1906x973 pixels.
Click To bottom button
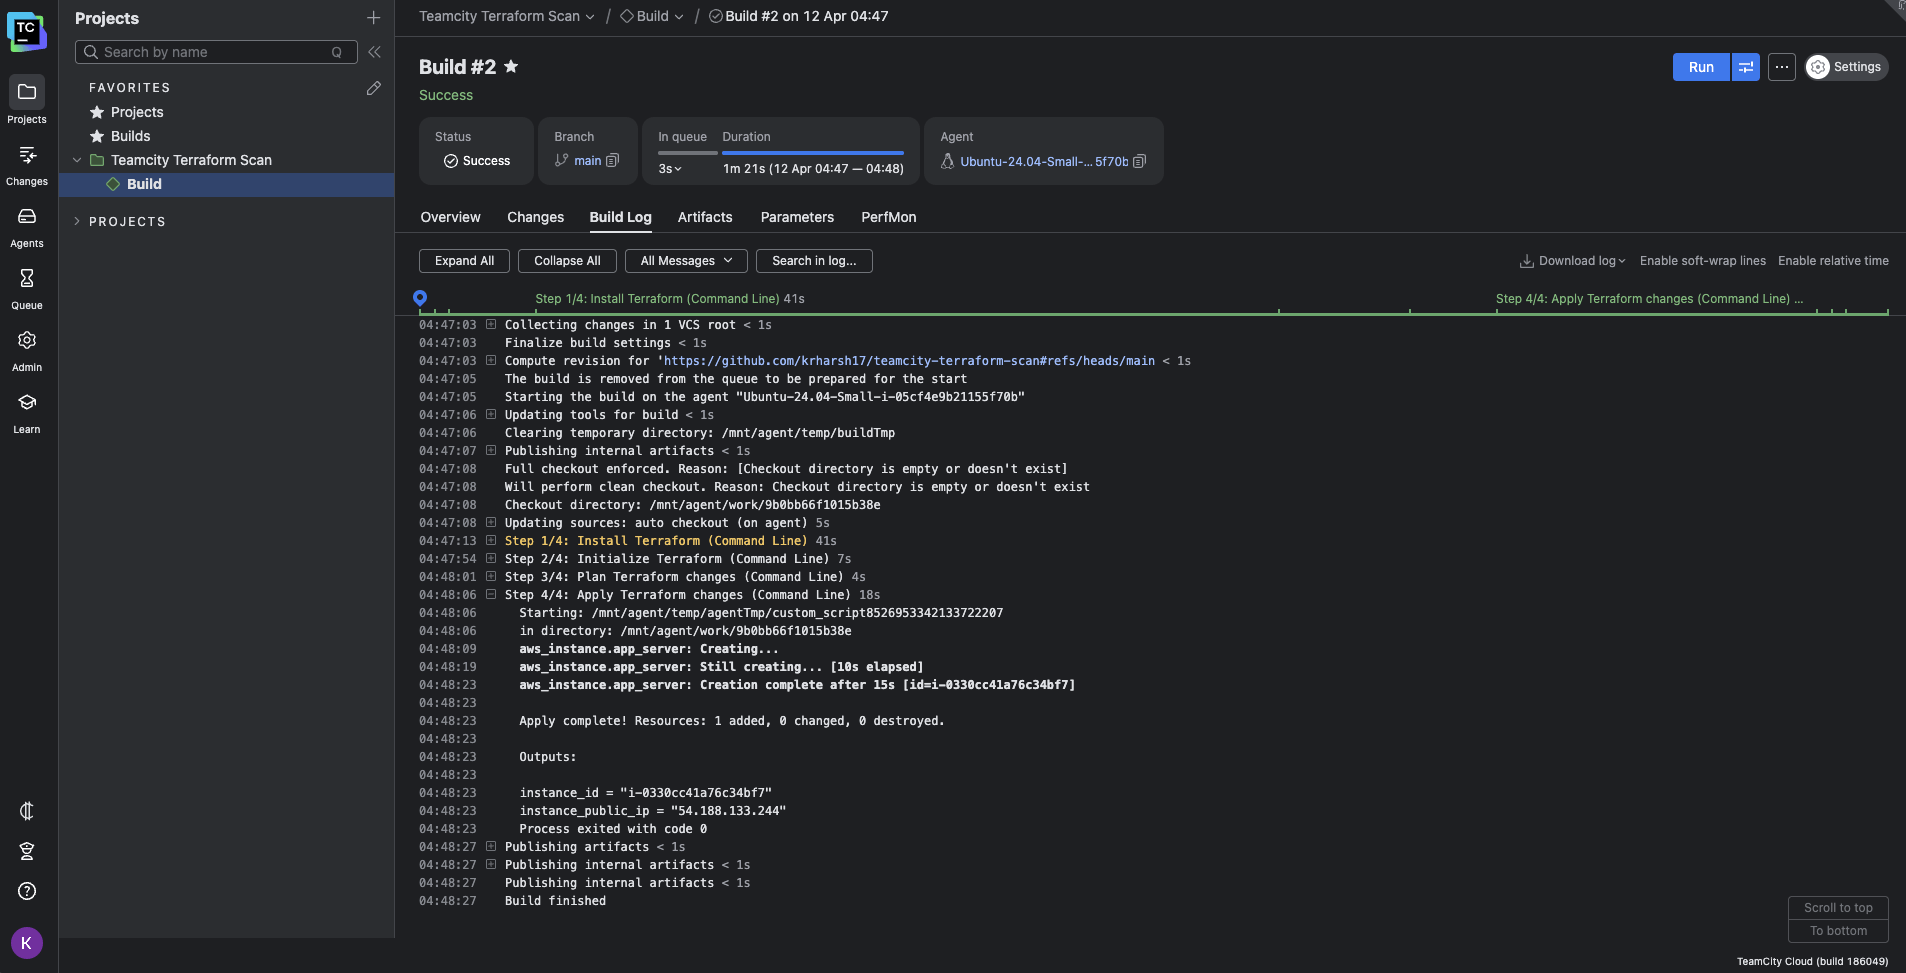tap(1838, 931)
